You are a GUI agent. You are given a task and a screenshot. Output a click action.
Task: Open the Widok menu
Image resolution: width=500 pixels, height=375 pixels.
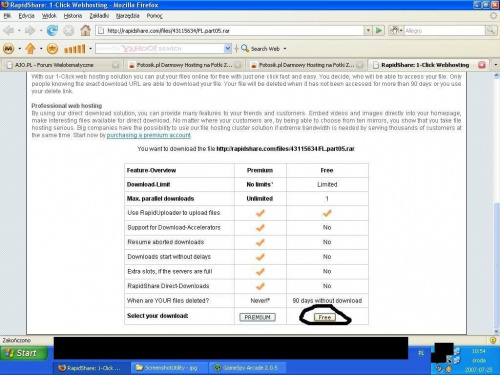[49, 16]
